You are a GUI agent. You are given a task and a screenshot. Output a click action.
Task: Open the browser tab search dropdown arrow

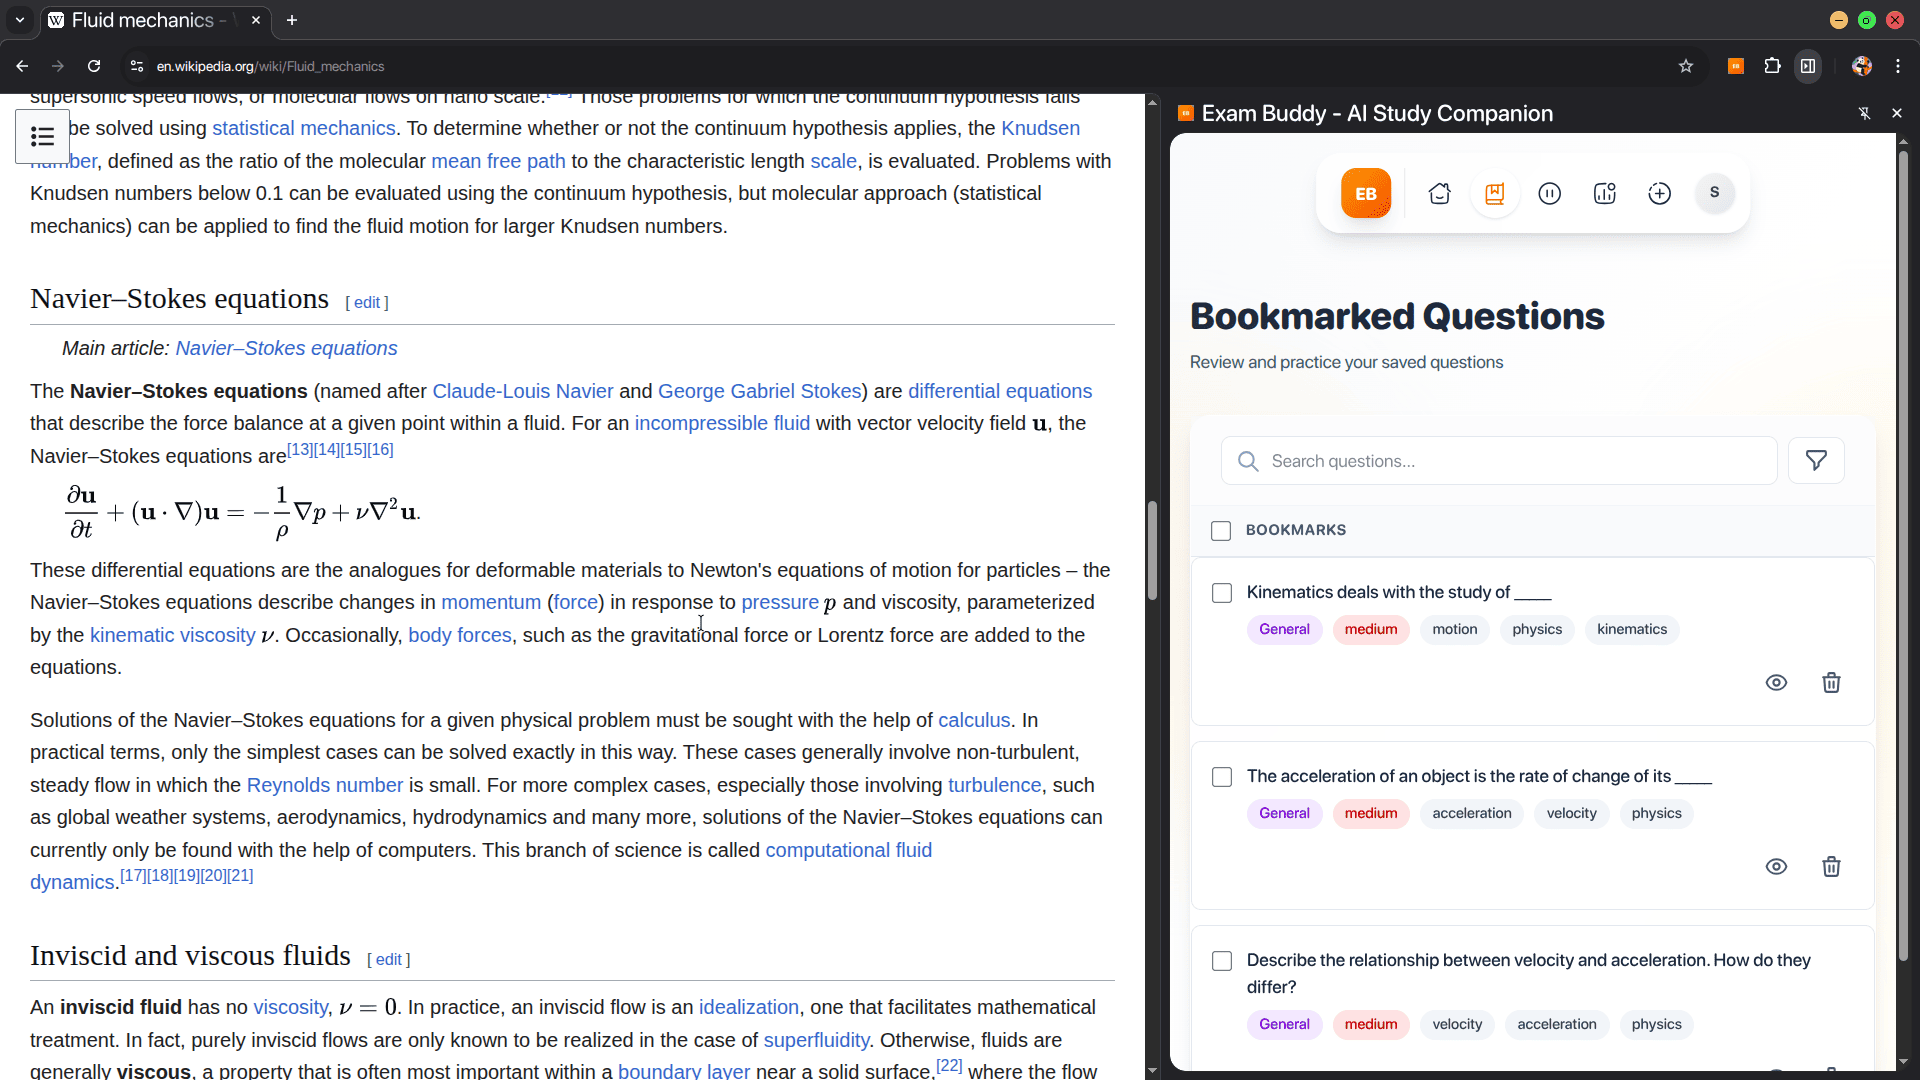[20, 20]
